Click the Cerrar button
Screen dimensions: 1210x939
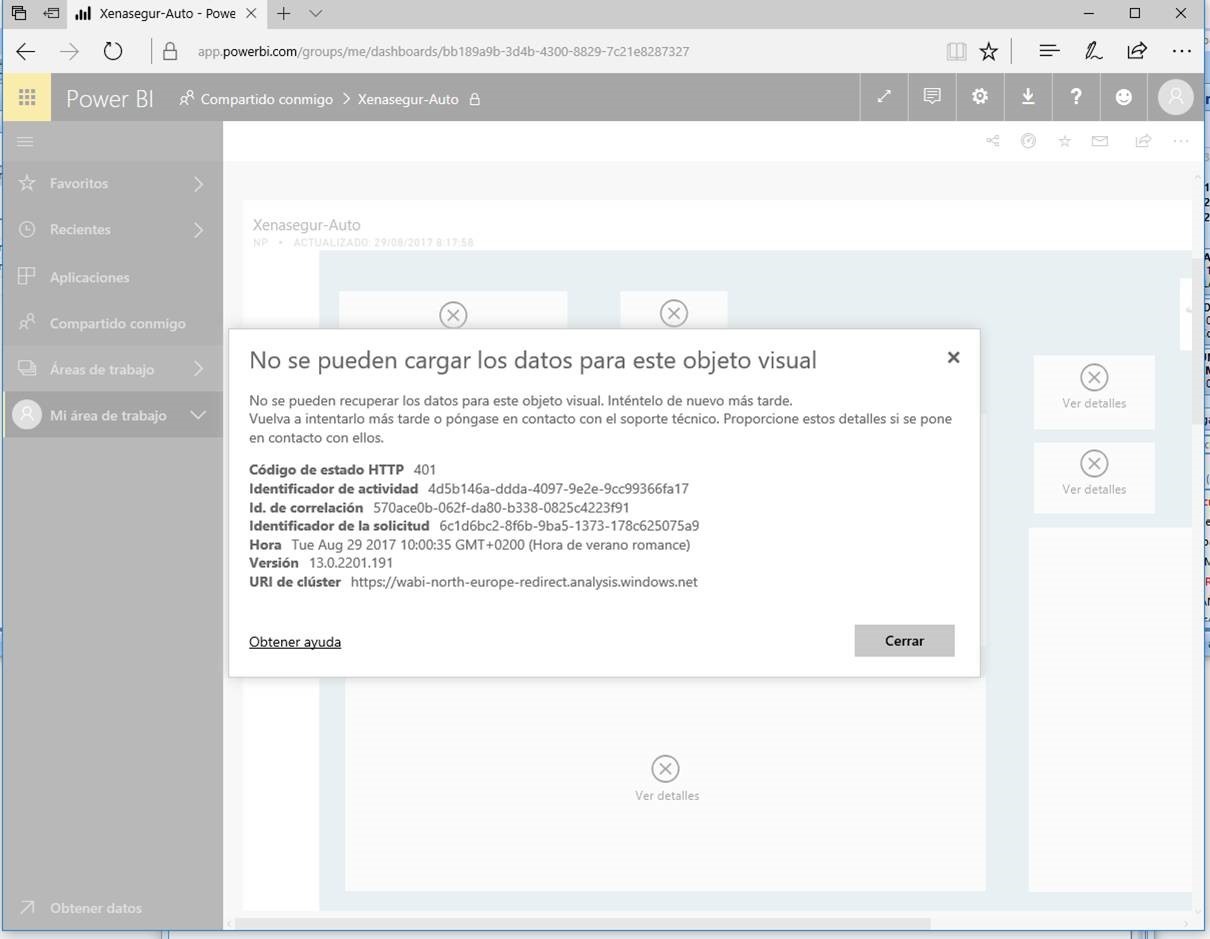(904, 641)
